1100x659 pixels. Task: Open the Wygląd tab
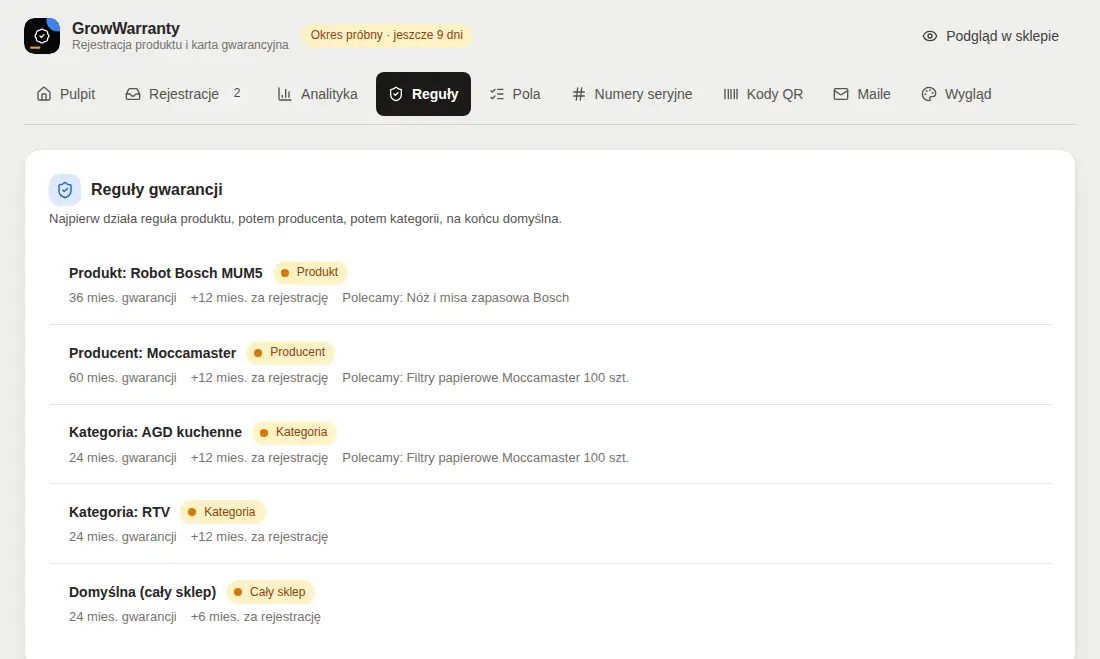coord(956,94)
